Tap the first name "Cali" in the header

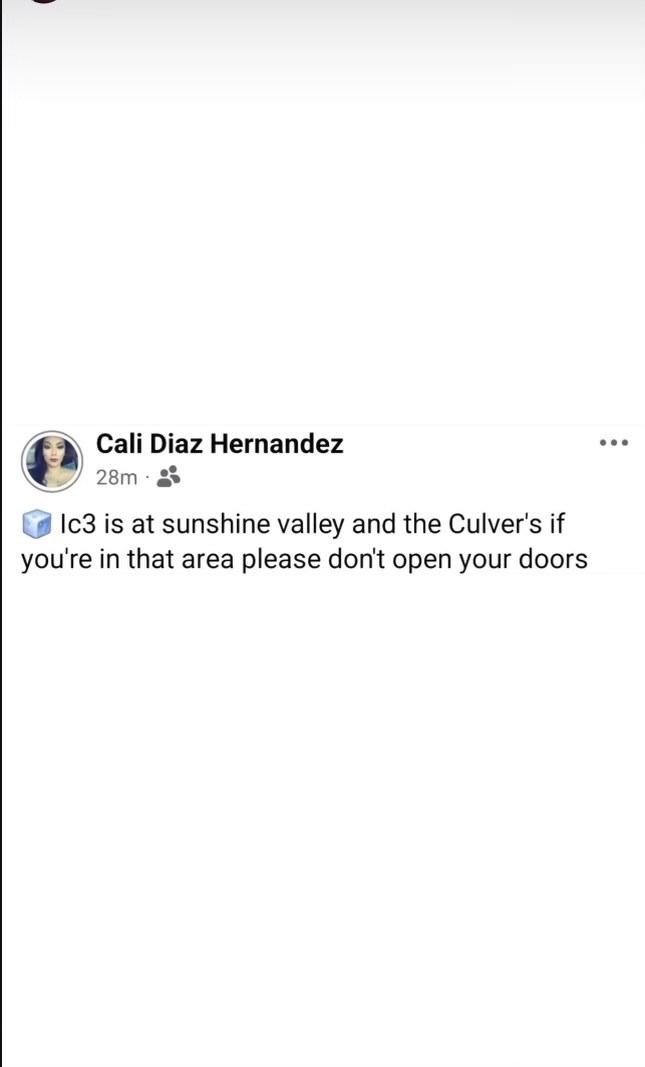point(116,444)
